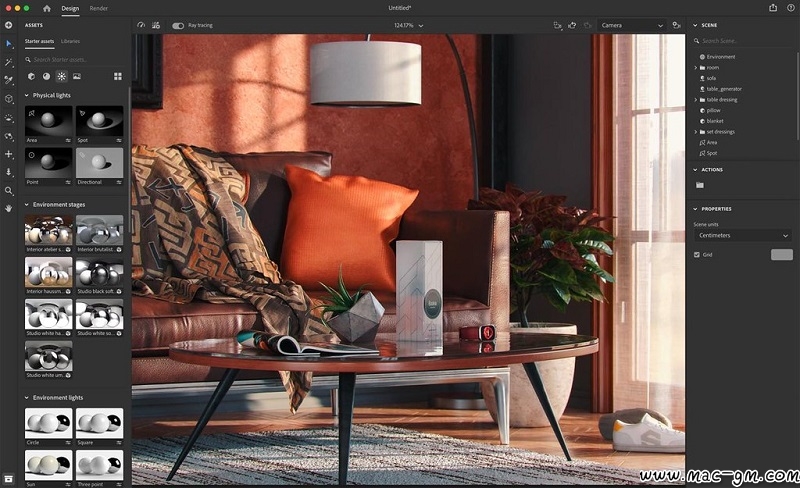The height and width of the screenshot is (488, 800).
Task: Click the Add and import content plus icon
Action: [x=9, y=25]
